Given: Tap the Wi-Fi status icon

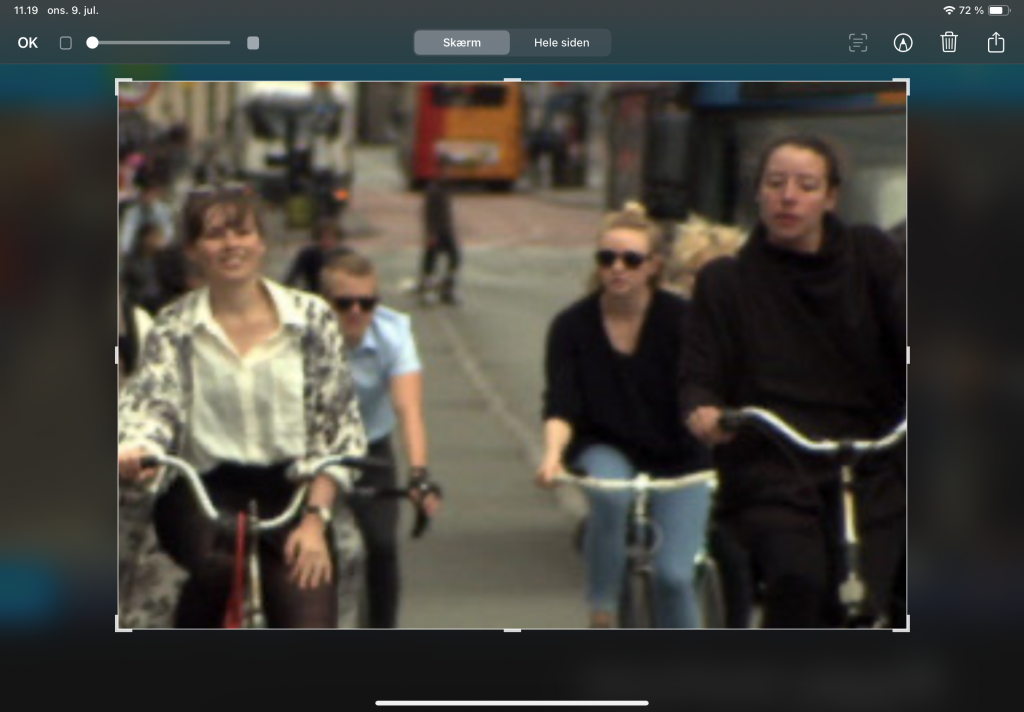Looking at the screenshot, I should [949, 10].
